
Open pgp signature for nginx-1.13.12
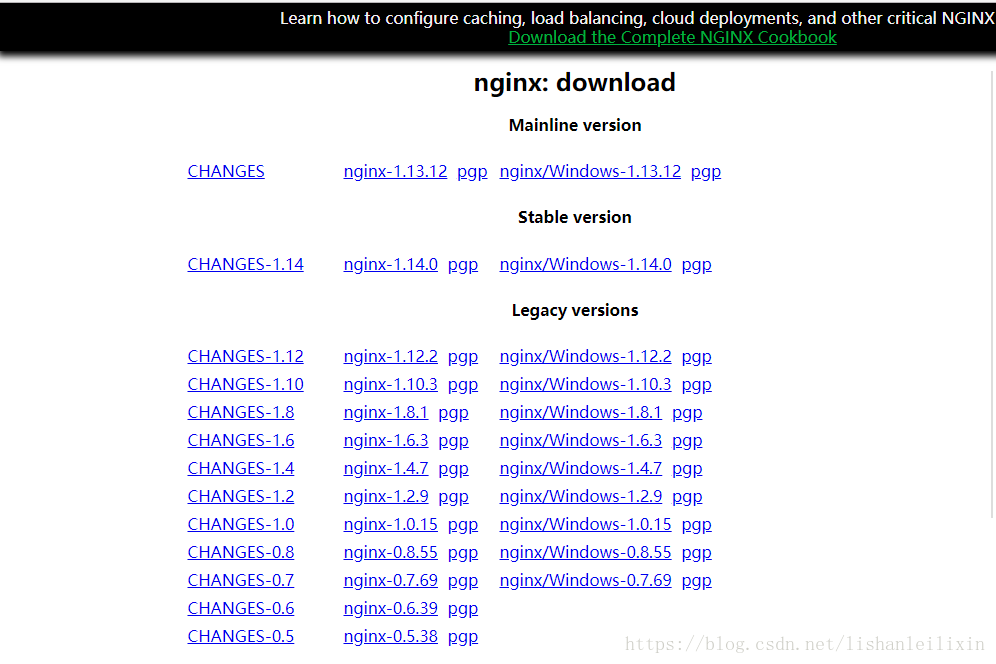tap(472, 172)
